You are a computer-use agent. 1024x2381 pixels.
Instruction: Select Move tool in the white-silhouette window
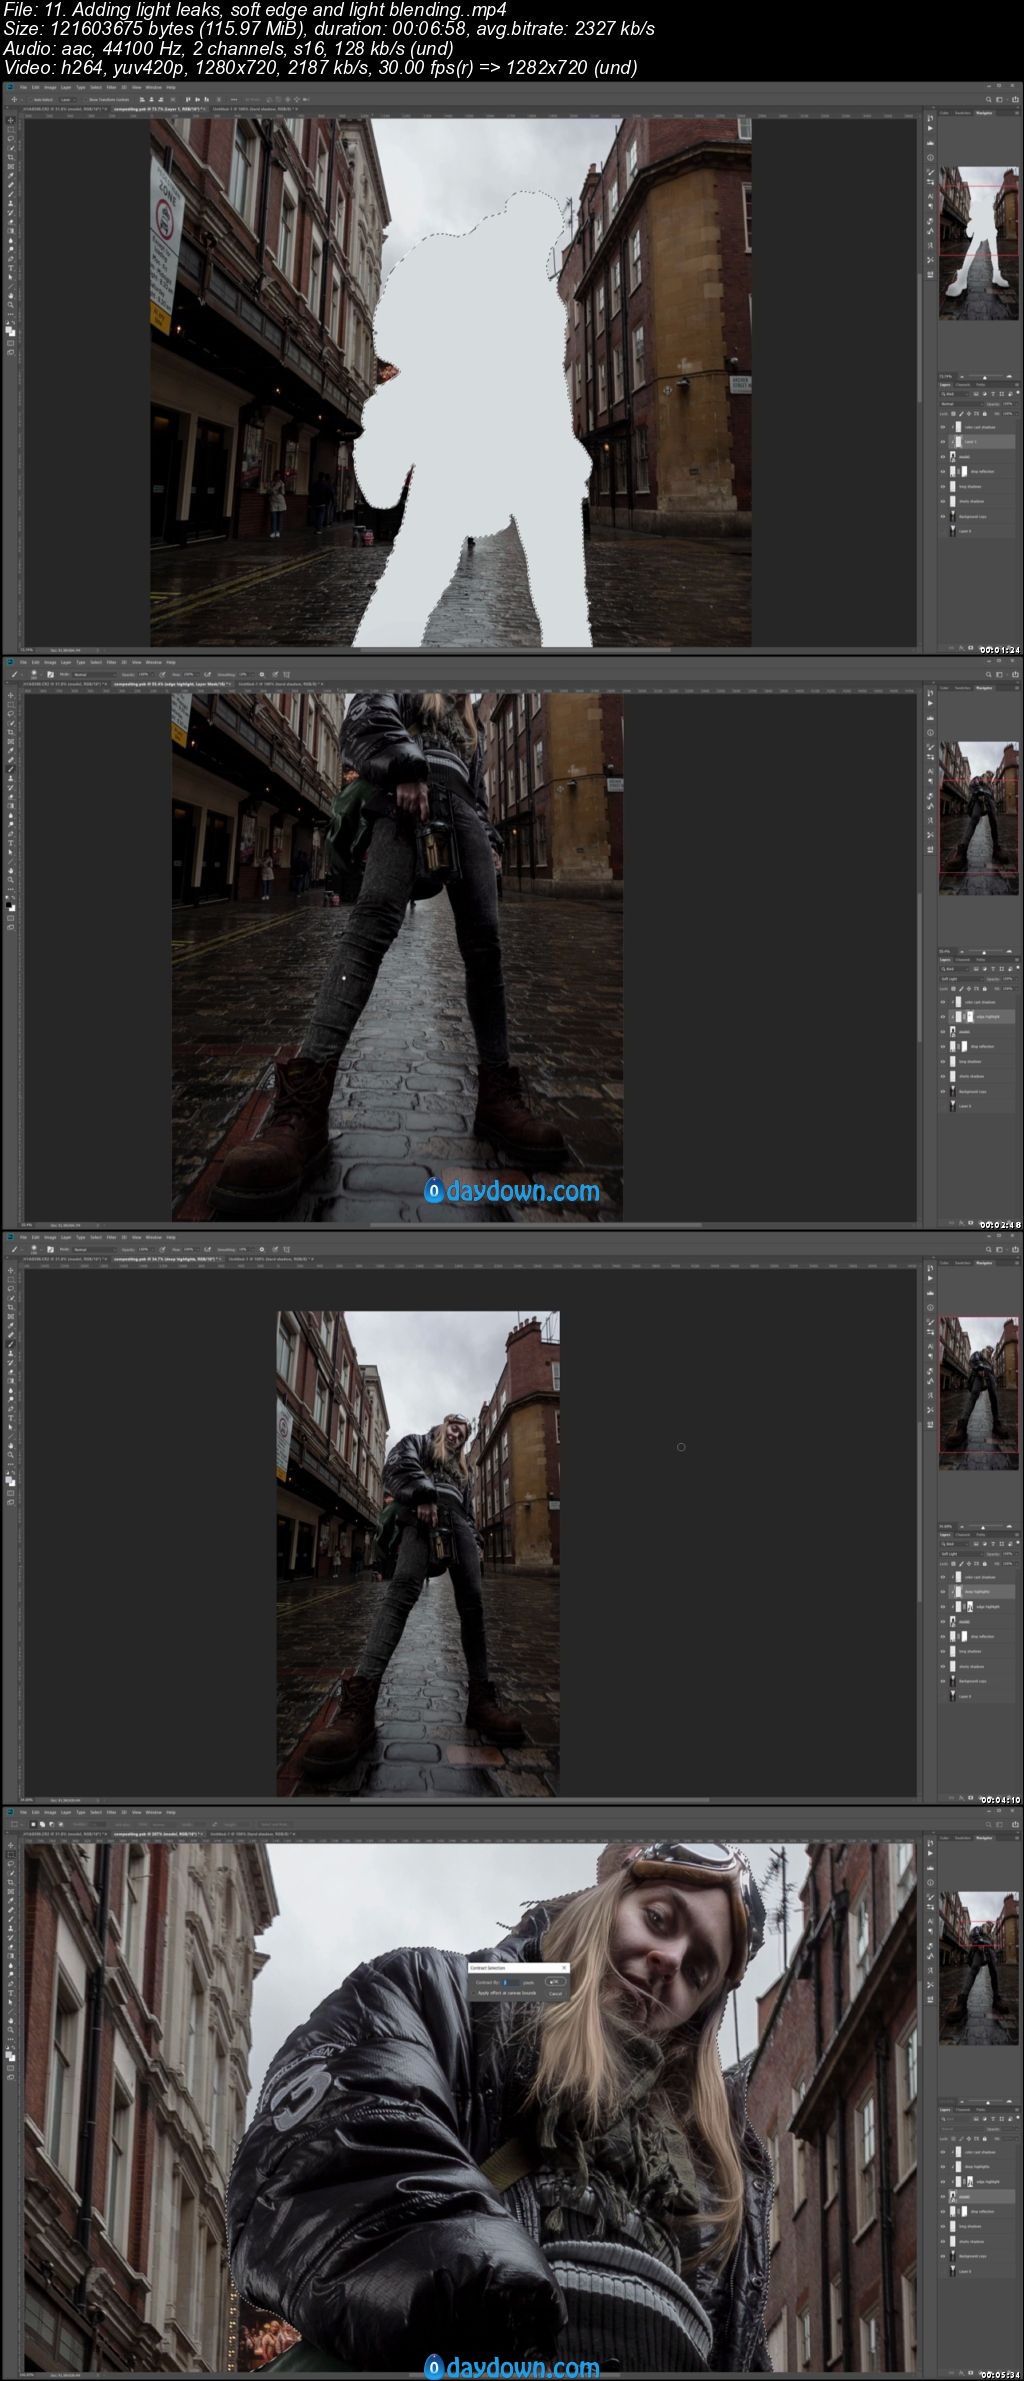[x=11, y=120]
